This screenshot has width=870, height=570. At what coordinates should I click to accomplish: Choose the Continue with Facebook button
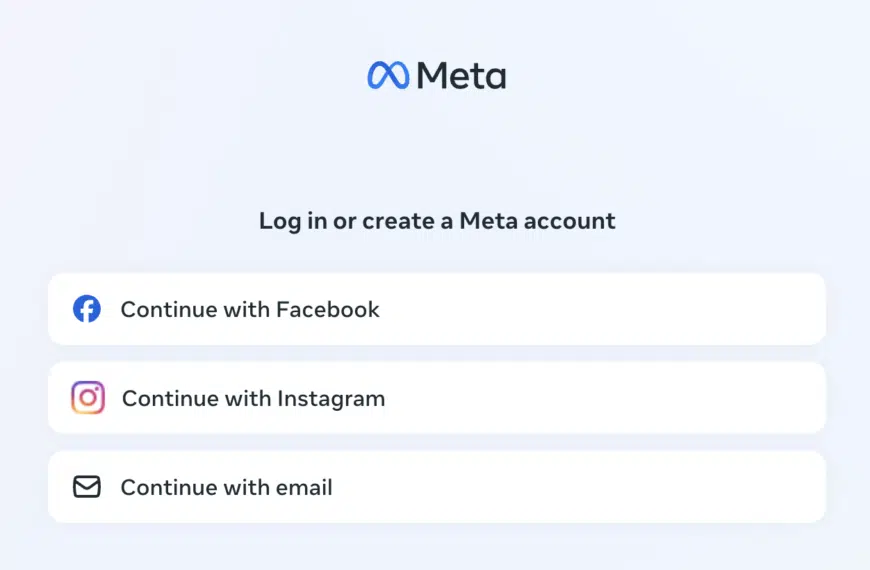(x=437, y=309)
